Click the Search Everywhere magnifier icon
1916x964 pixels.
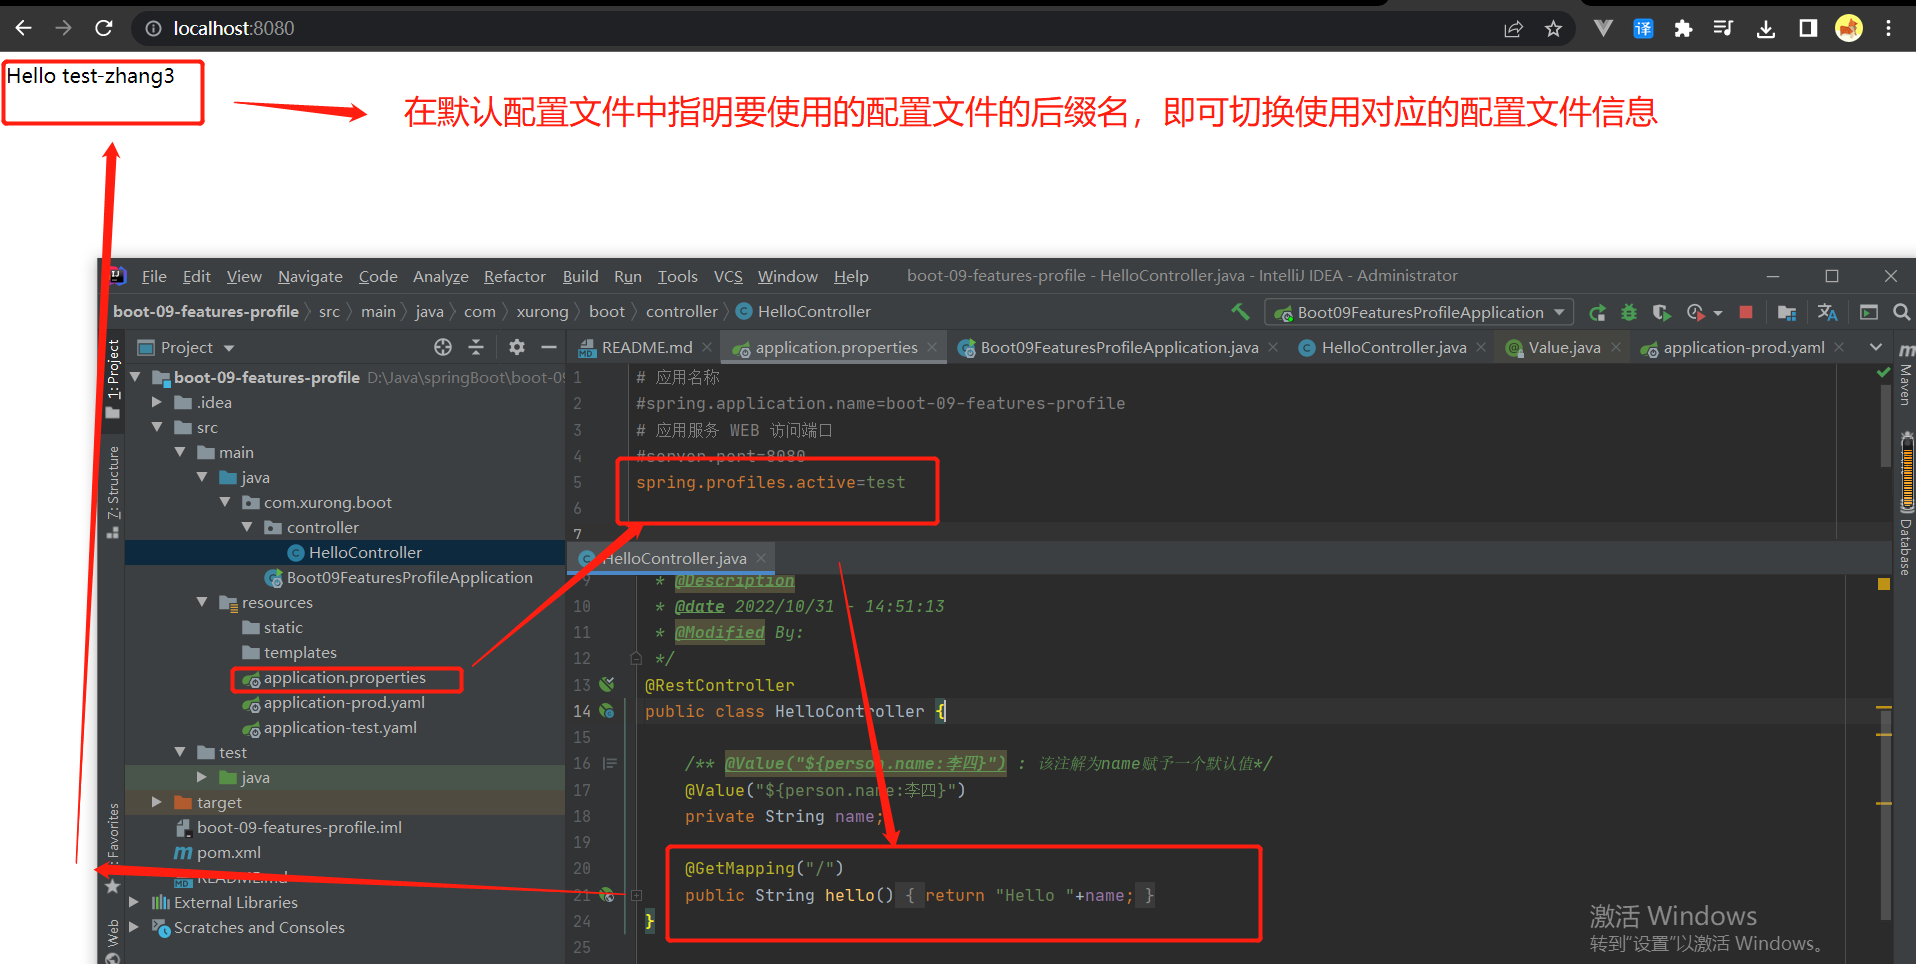(1901, 313)
